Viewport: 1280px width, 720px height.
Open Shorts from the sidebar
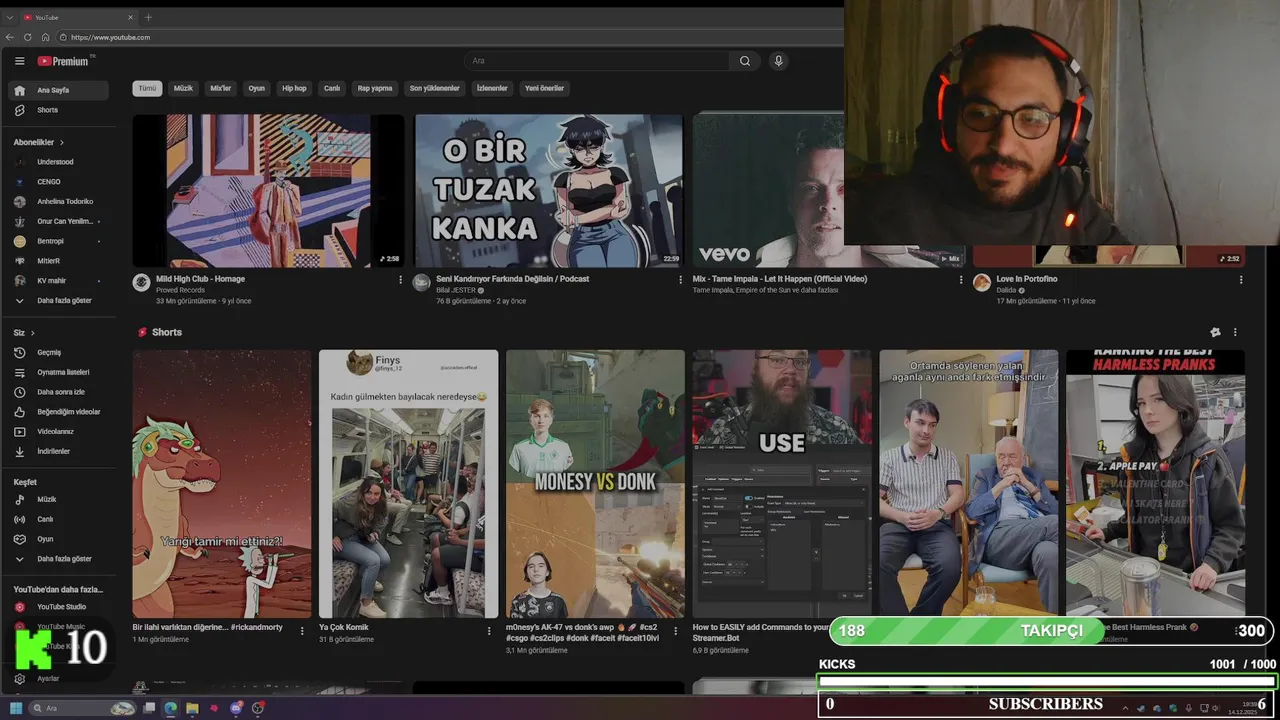click(x=58, y=110)
